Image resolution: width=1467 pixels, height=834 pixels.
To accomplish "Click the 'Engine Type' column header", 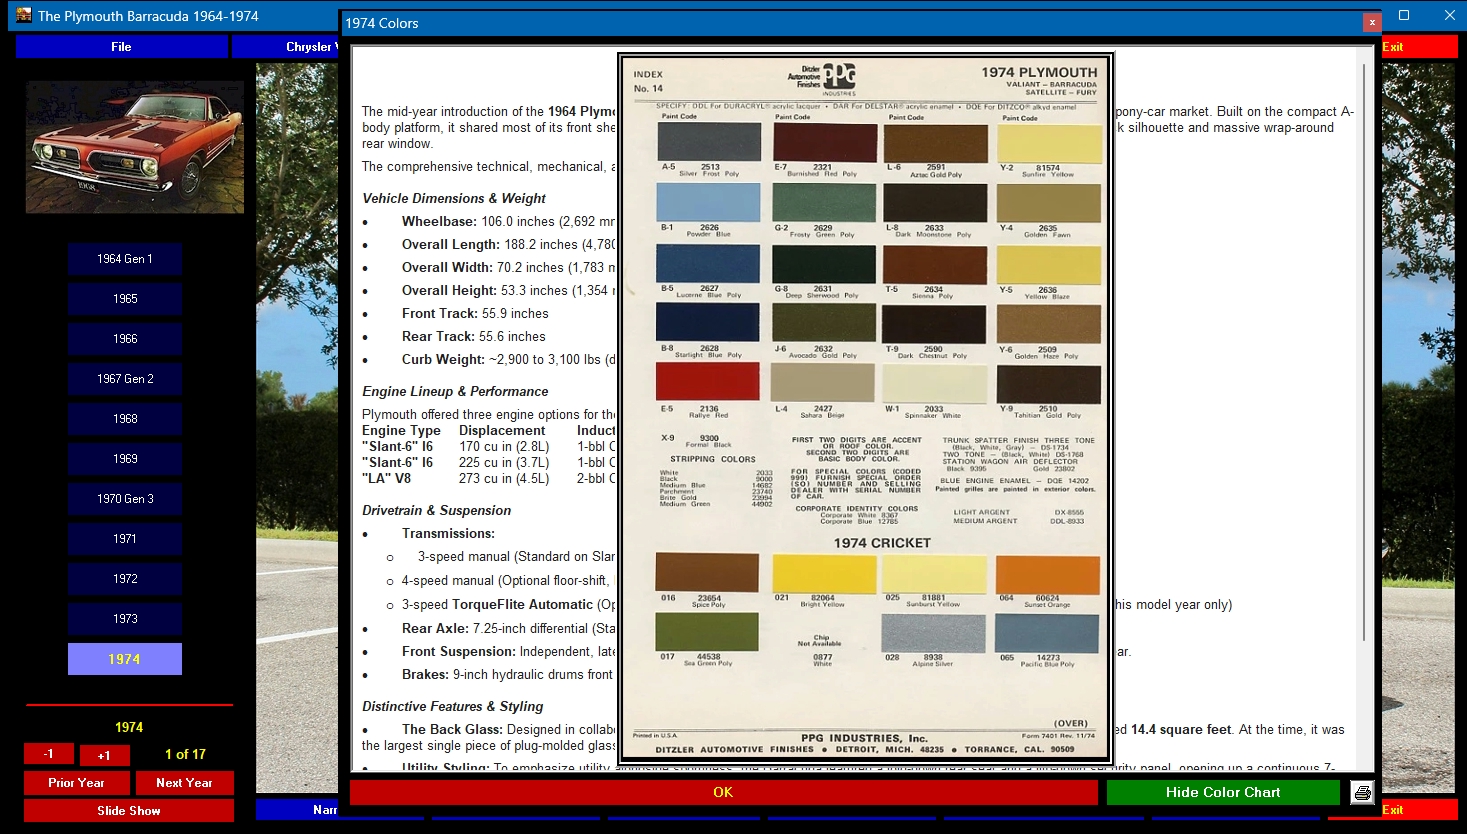I will click(x=401, y=430).
